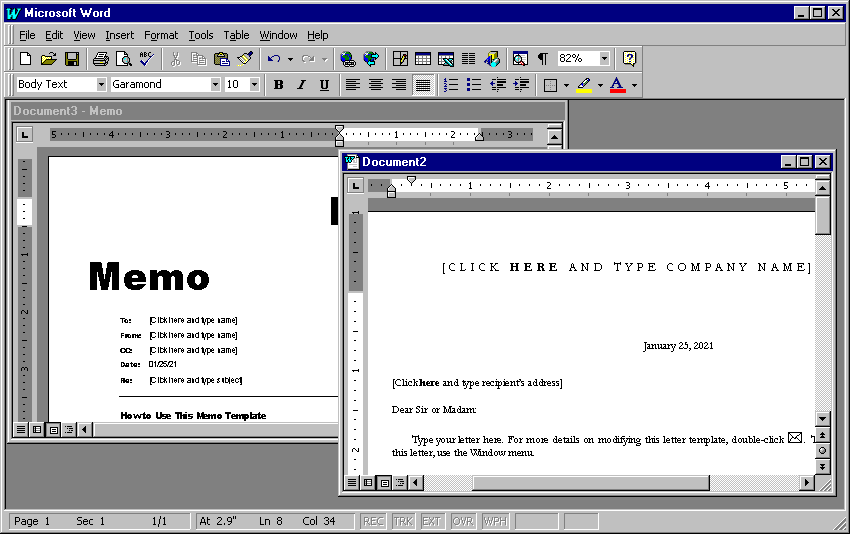Open Tables and Borders toolbar

point(400,59)
